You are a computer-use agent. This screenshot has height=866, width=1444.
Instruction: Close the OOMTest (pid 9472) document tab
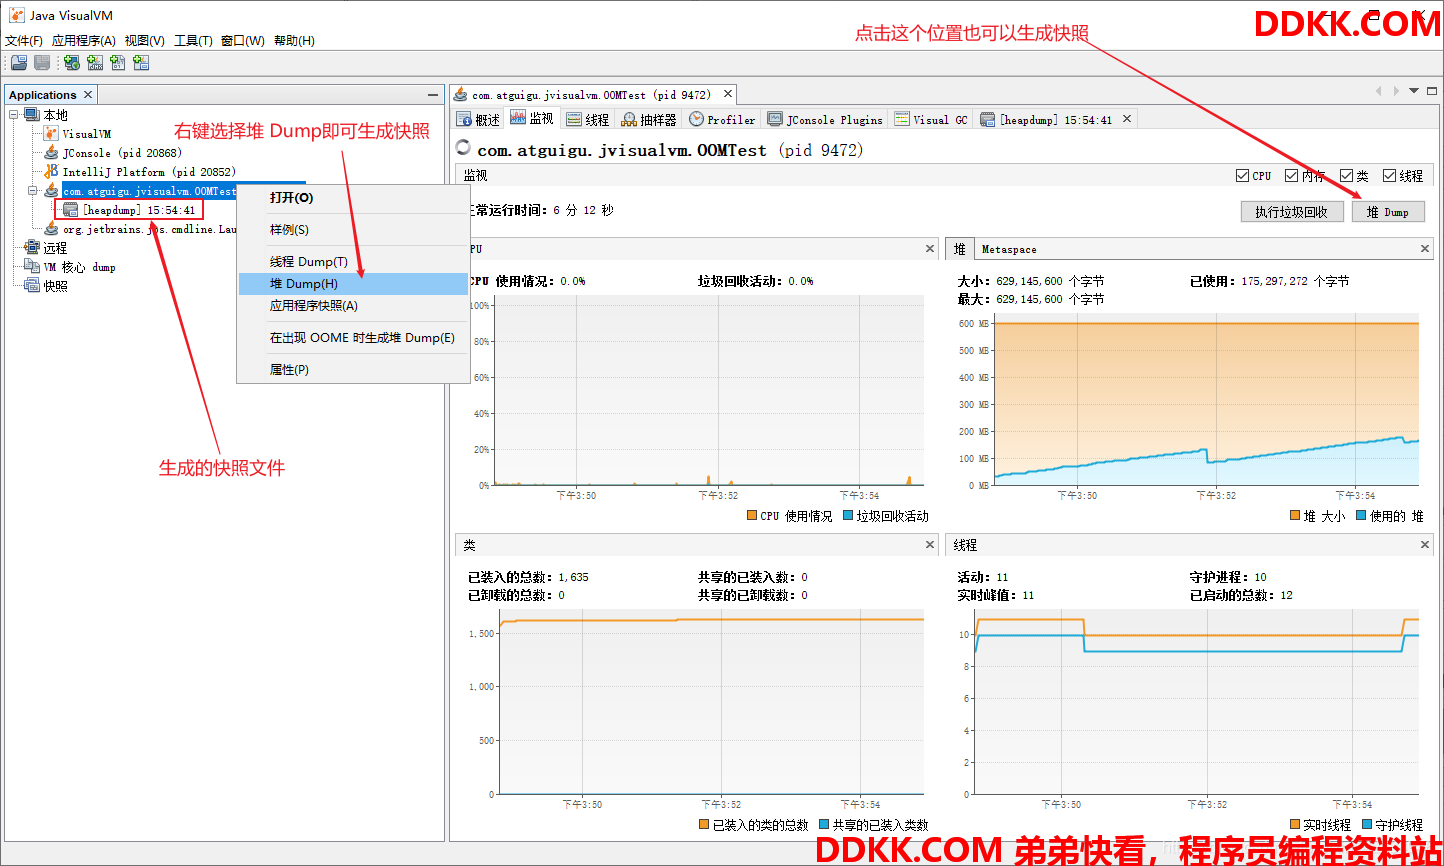click(x=728, y=94)
